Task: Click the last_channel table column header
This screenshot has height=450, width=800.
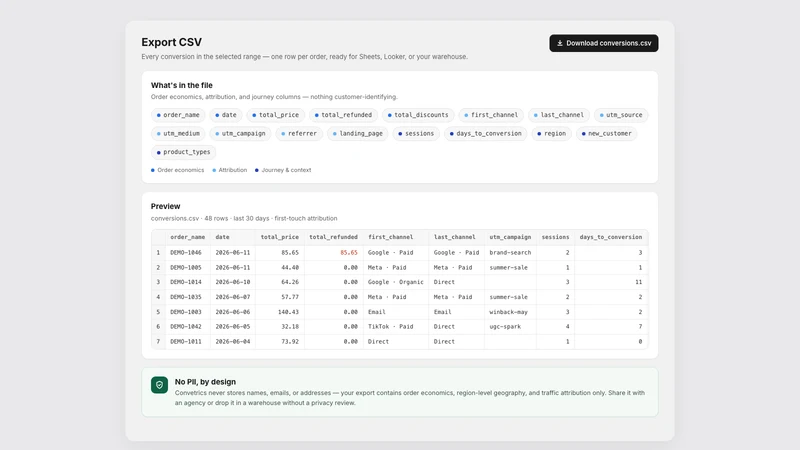Action: coord(455,237)
